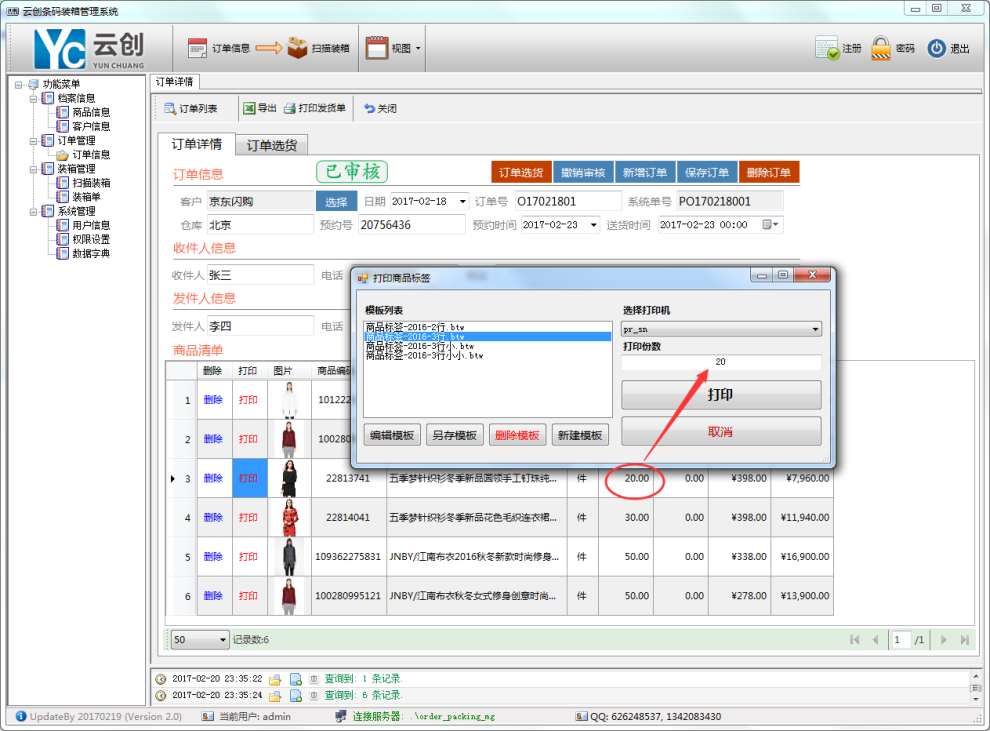This screenshot has height=731, width=990.
Task: Click the 退出 power icon
Action: coord(936,48)
